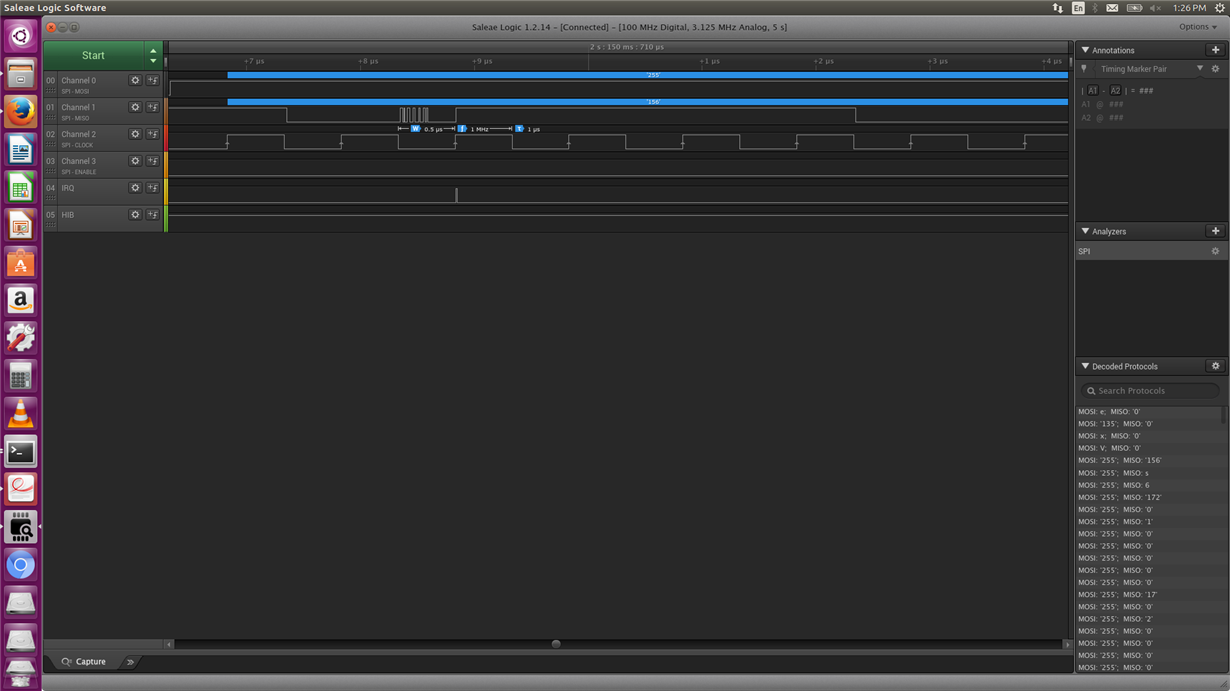Set trigger edge on Channel 3
The image size is (1230, 691).
[153, 161]
